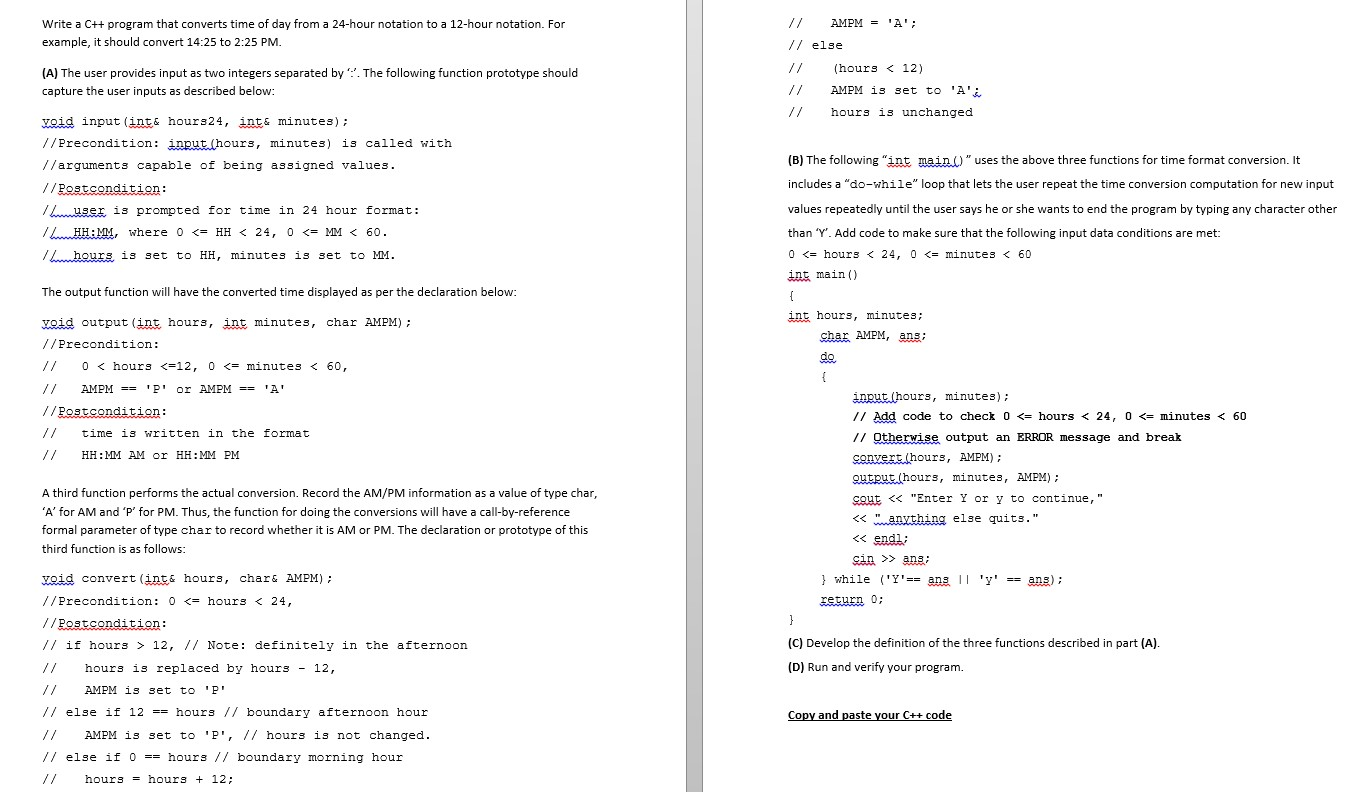Click the bold "(B)" section label

[x=795, y=160]
